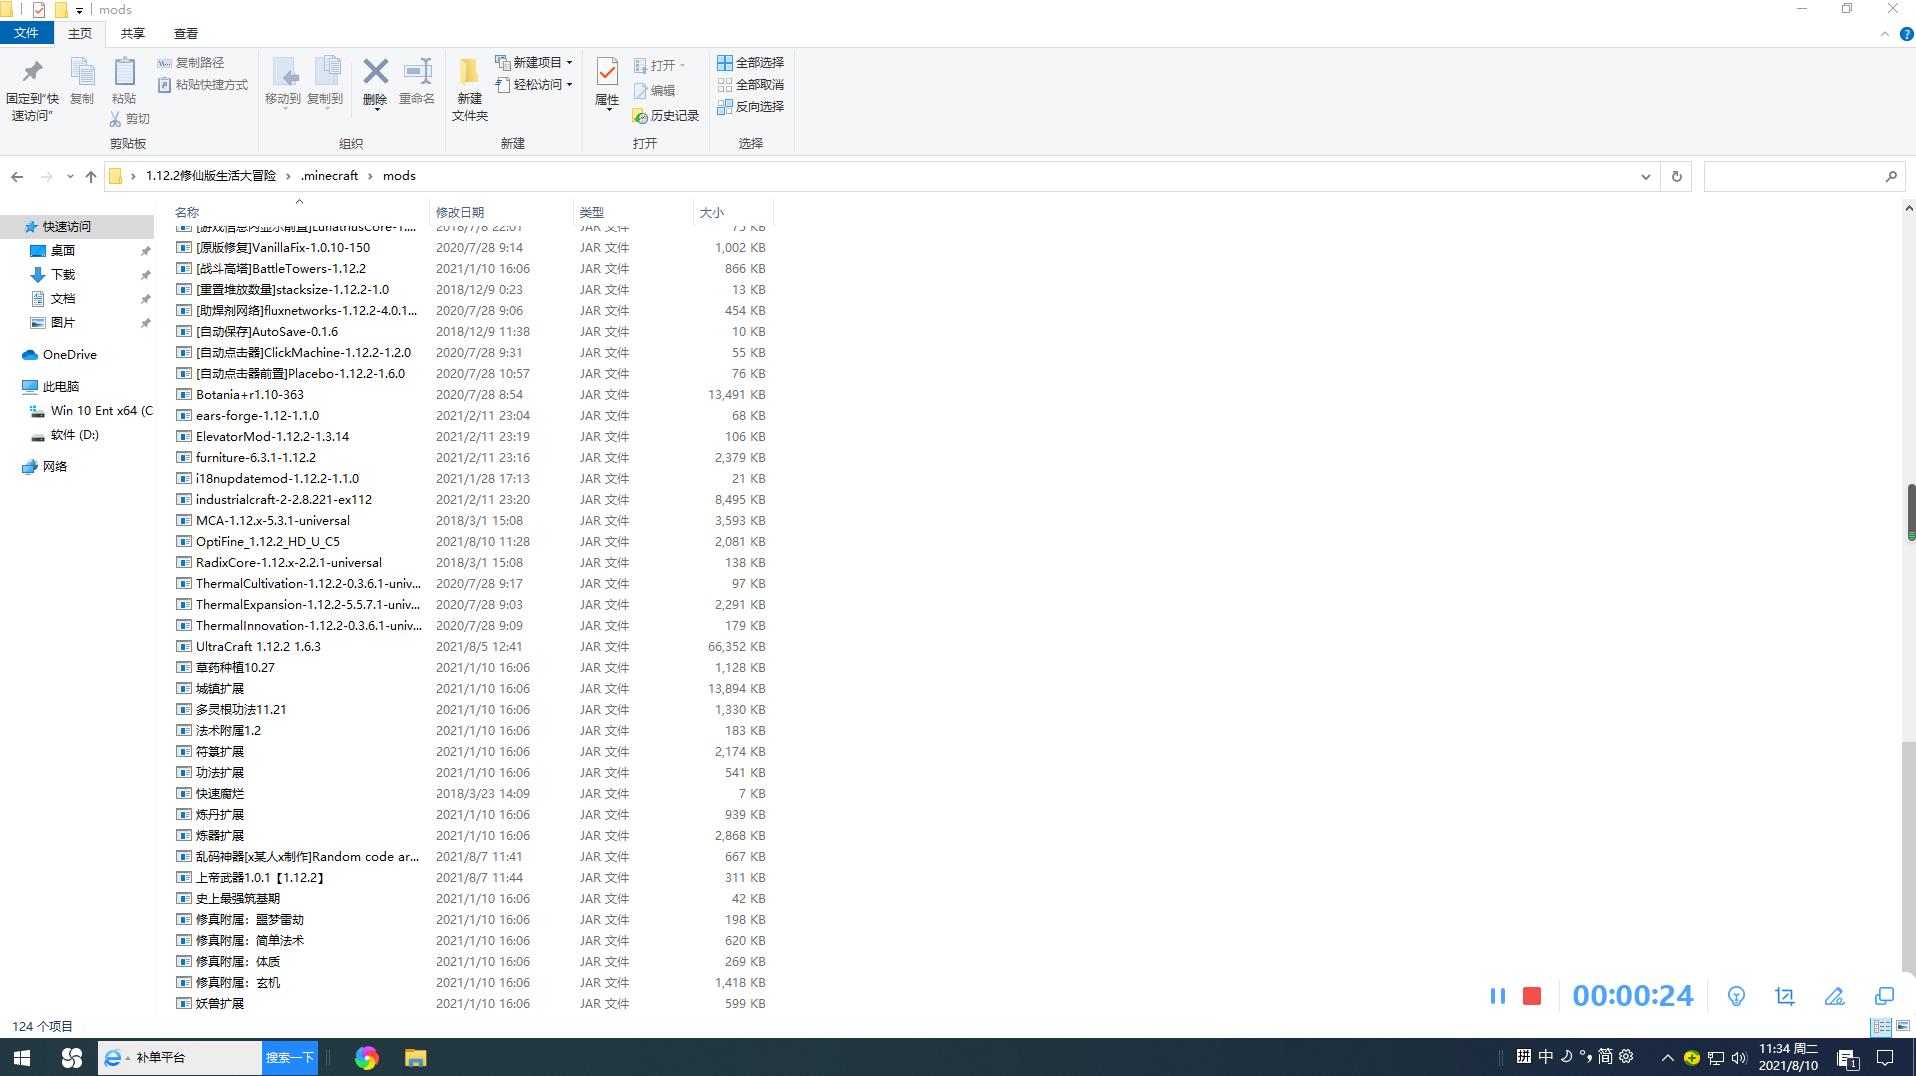Click the recorder crop region icon
The image size is (1916, 1076).
[1785, 996]
